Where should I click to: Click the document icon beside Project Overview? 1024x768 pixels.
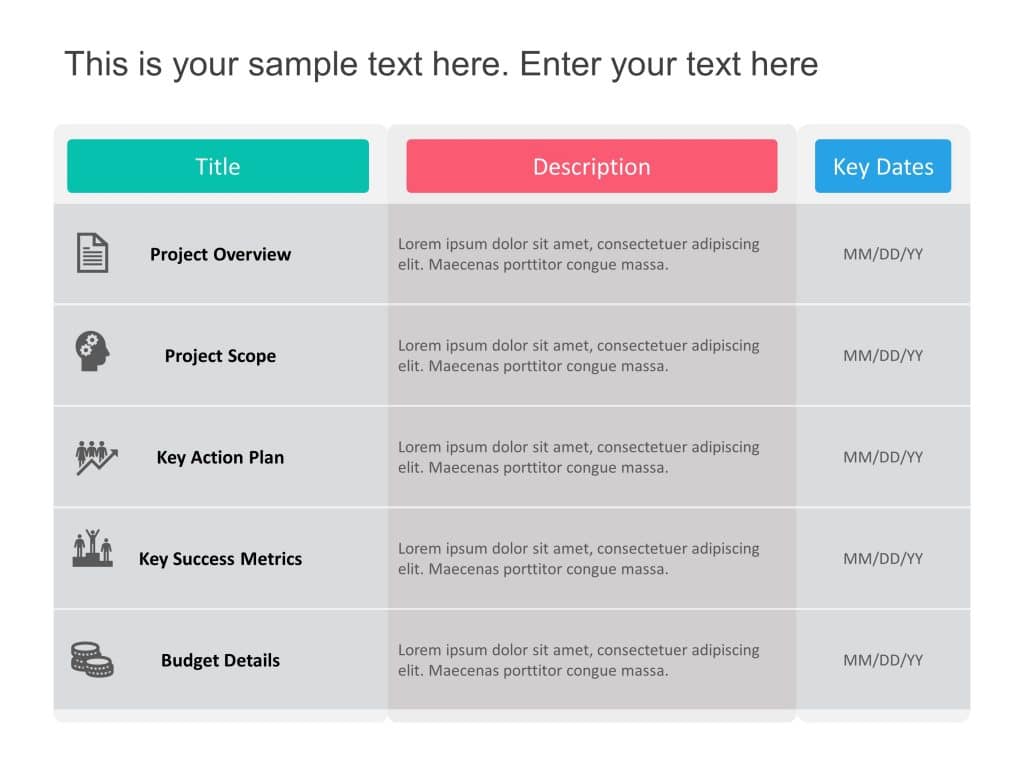[92, 253]
